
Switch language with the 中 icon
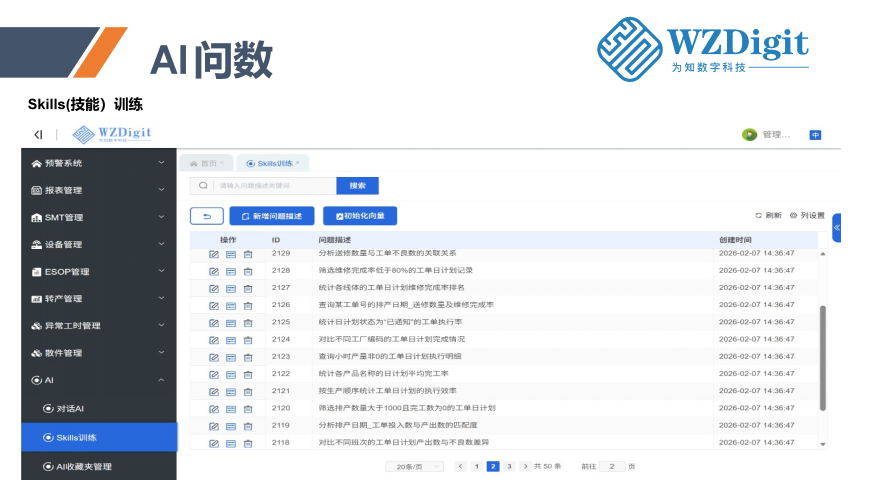point(815,135)
